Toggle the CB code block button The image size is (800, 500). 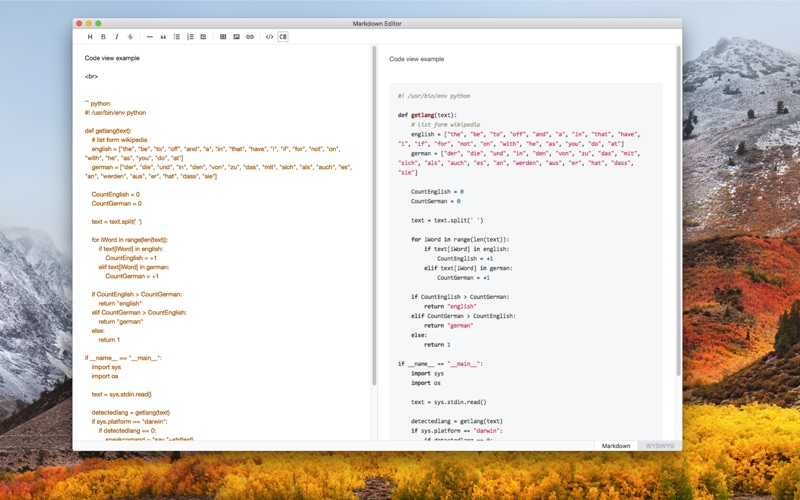pyautogui.click(x=283, y=37)
